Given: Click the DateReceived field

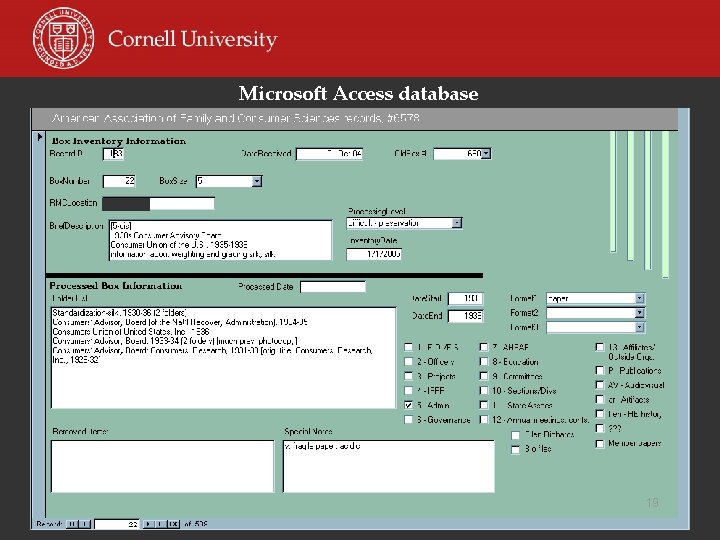Looking at the screenshot, I should pyautogui.click(x=329, y=153).
